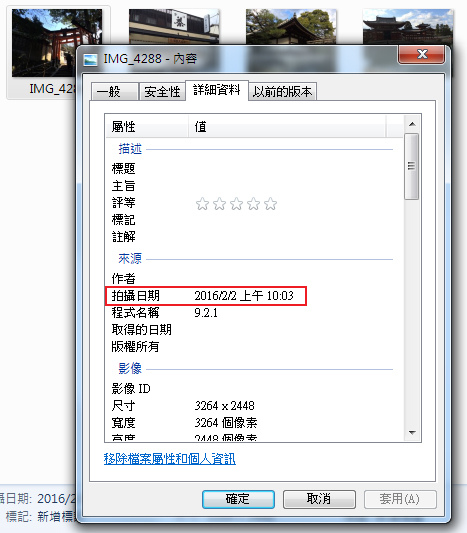Open the 安全性 tab
Viewport: 467px width, 533px height.
click(162, 92)
